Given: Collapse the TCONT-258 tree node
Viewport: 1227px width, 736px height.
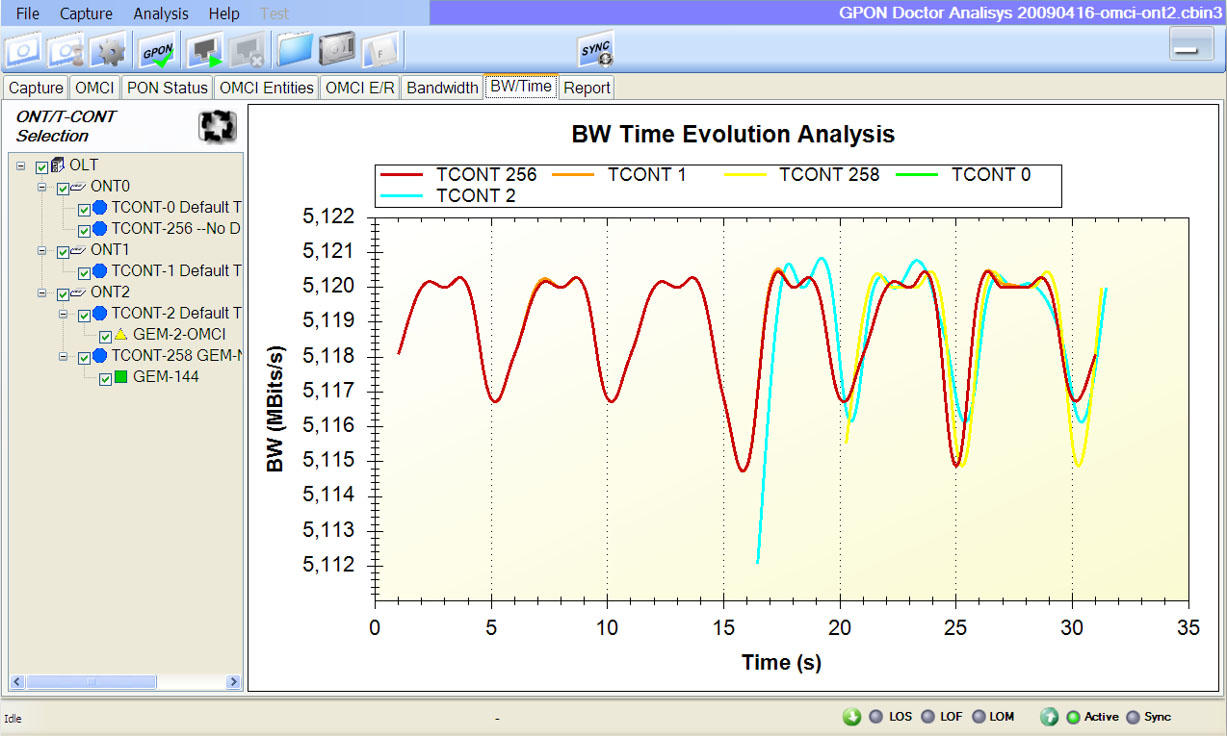Looking at the screenshot, I should pos(63,356).
